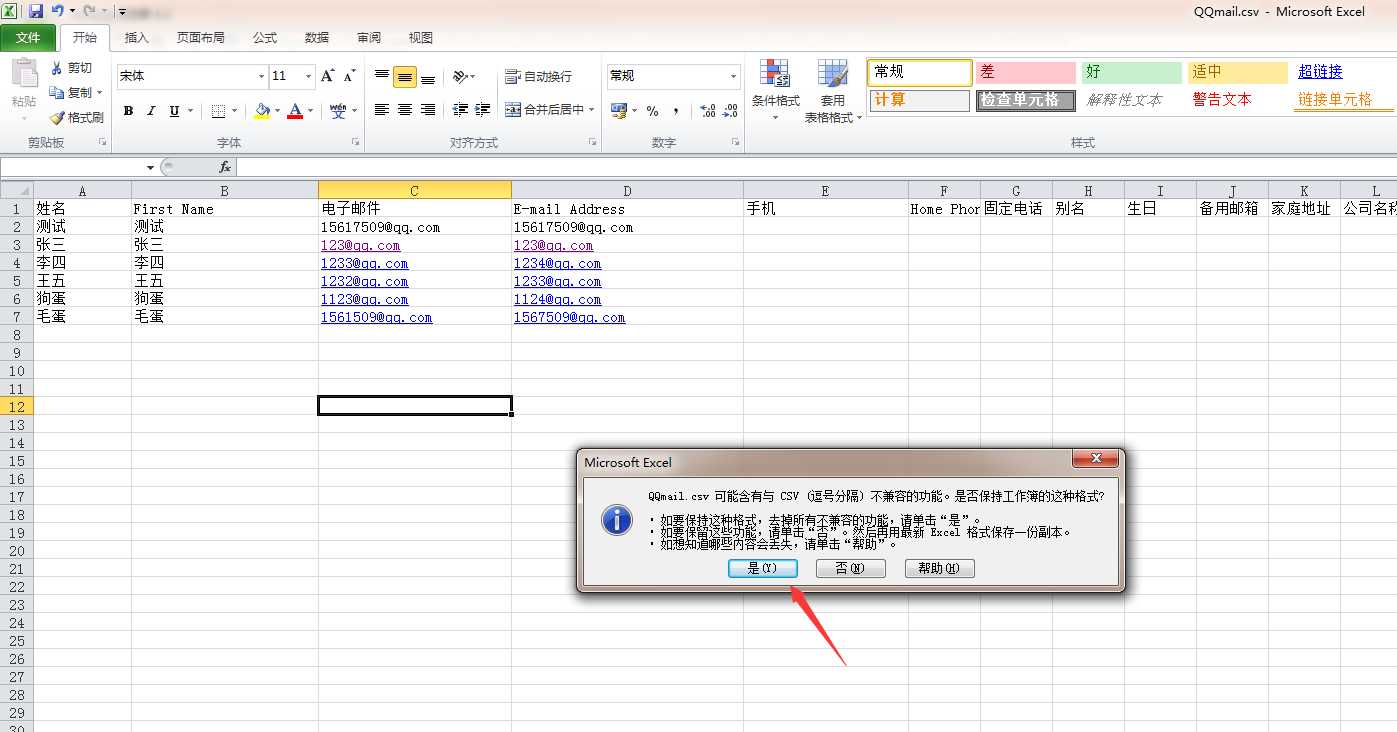1397x732 pixels.
Task: Decrease indent icon
Action: 460,110
